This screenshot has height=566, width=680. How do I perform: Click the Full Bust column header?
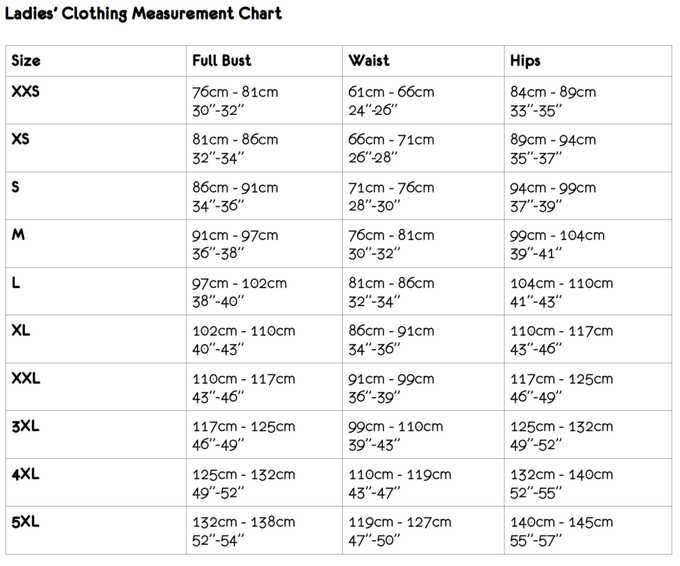220,60
